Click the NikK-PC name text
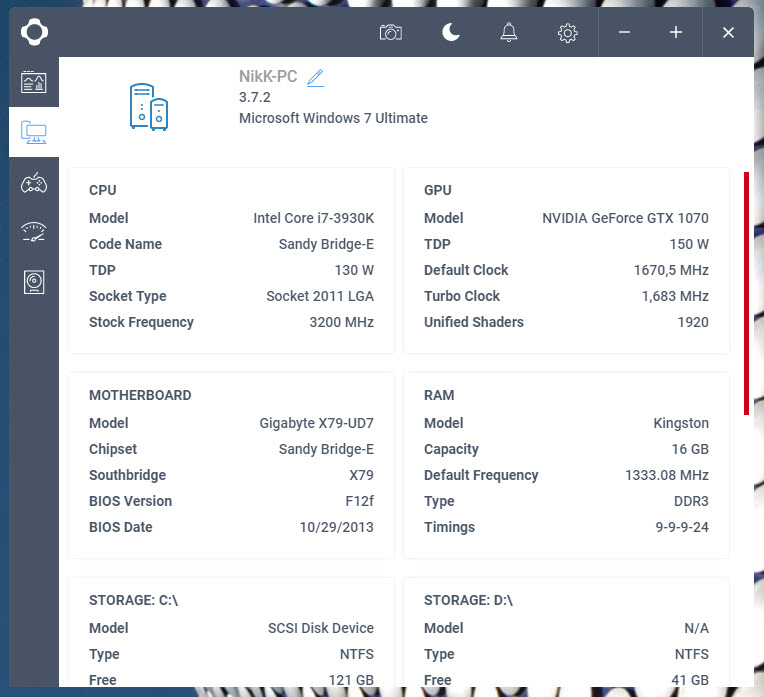 tap(268, 77)
